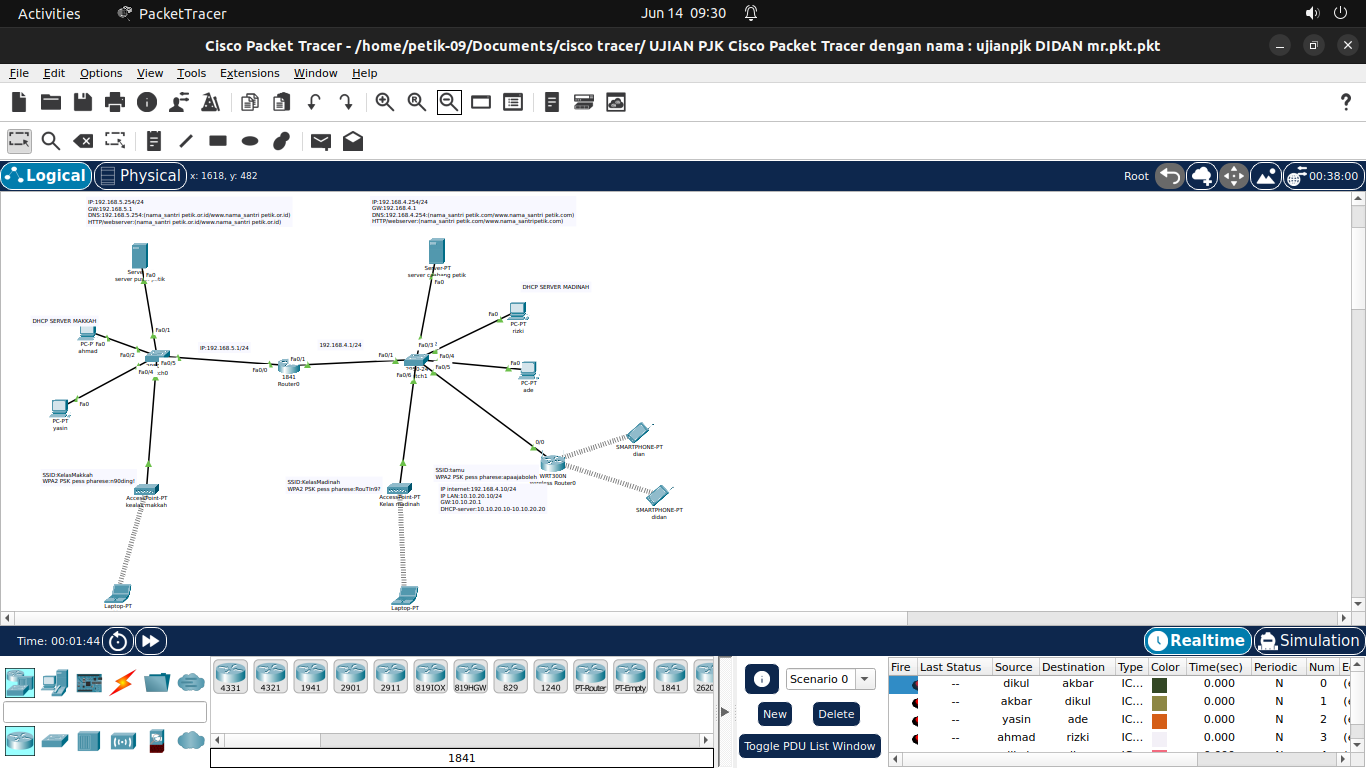Image resolution: width=1366 pixels, height=768 pixels.
Task: Select the 2911 router model
Action: [390, 677]
